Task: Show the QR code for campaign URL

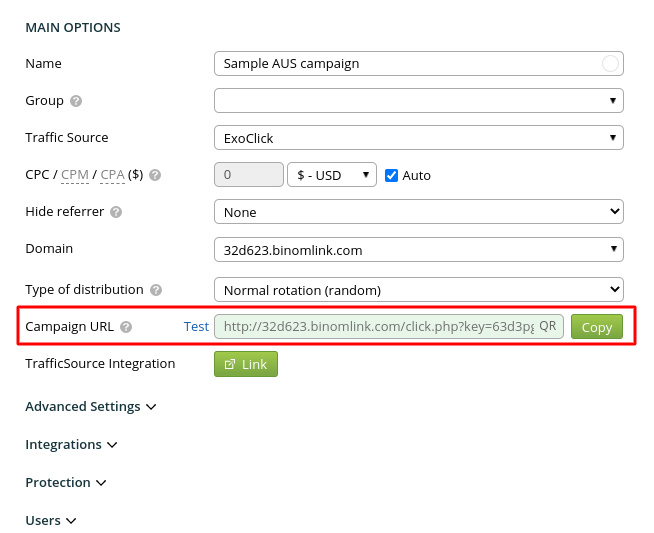Action: coord(548,326)
